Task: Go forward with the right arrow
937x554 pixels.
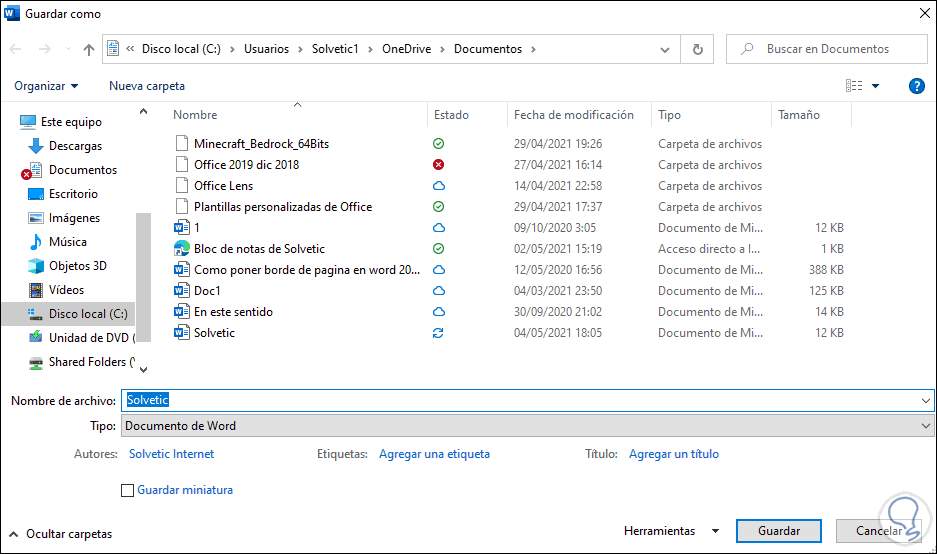Action: [x=45, y=49]
